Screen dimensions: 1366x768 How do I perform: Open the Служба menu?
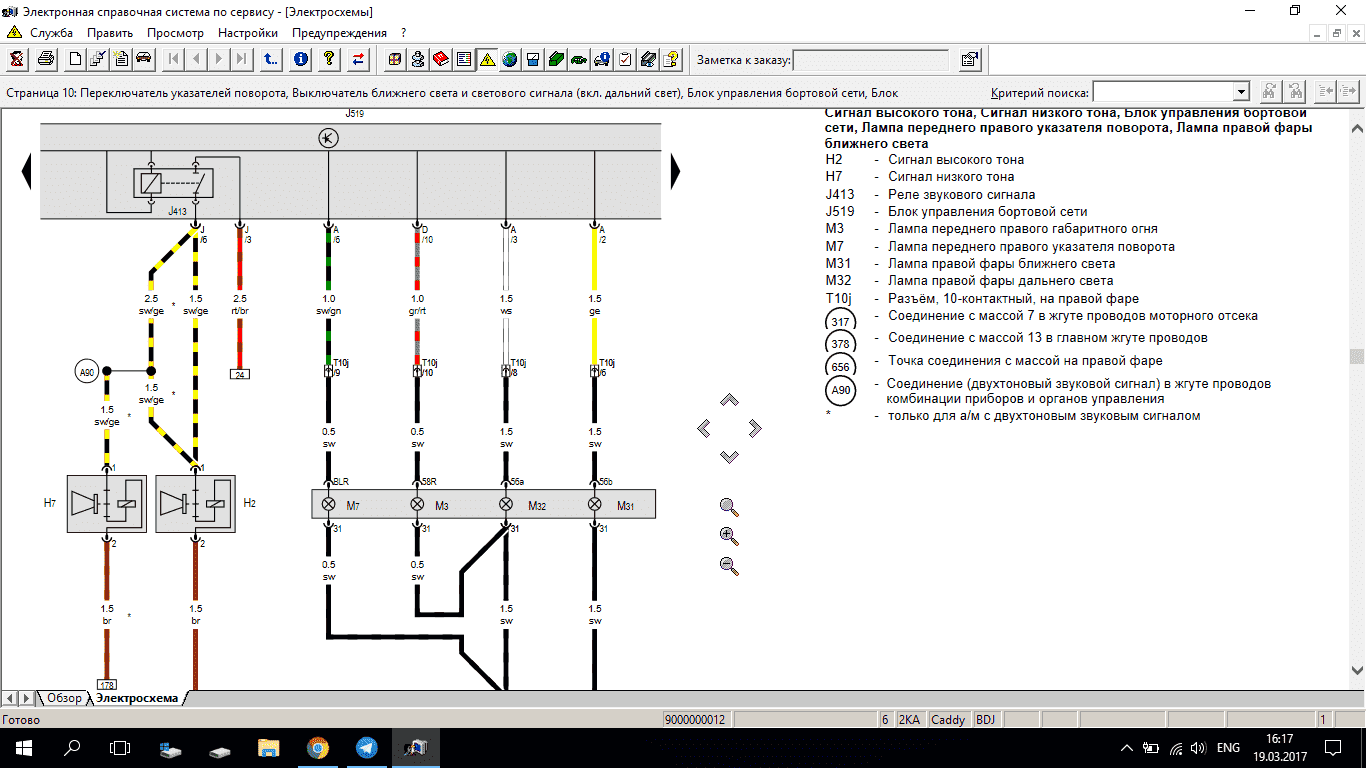(x=51, y=33)
